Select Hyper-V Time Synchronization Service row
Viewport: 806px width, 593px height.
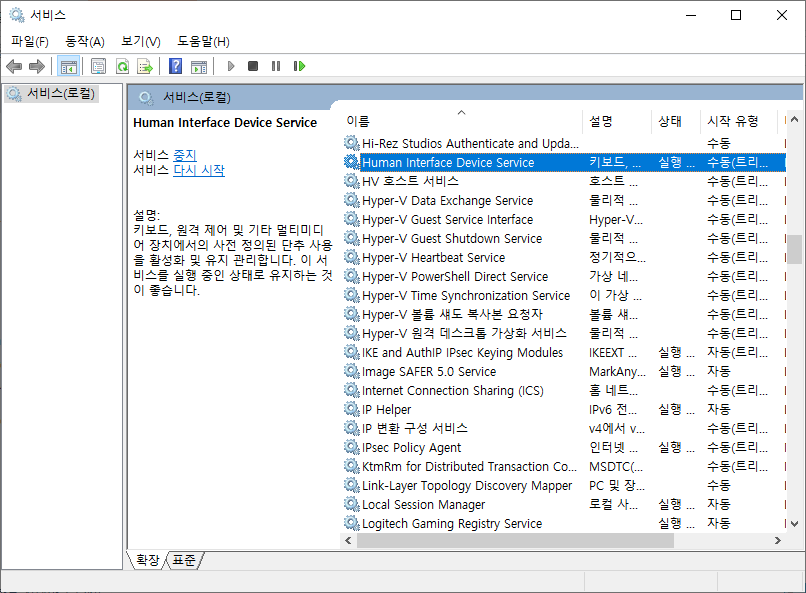(x=564, y=295)
